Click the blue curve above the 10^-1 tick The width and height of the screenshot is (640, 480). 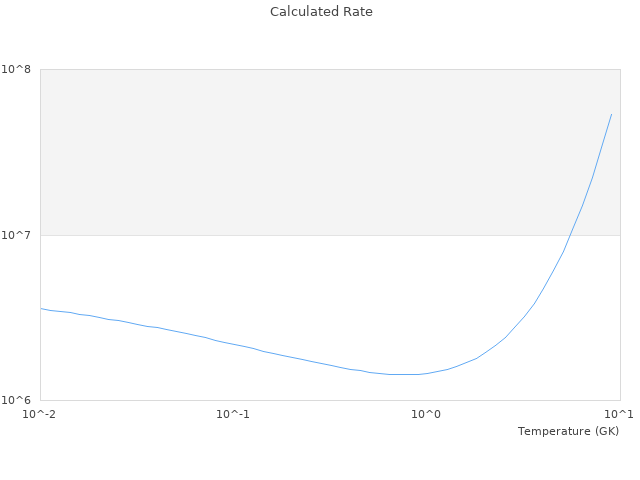tap(233, 345)
